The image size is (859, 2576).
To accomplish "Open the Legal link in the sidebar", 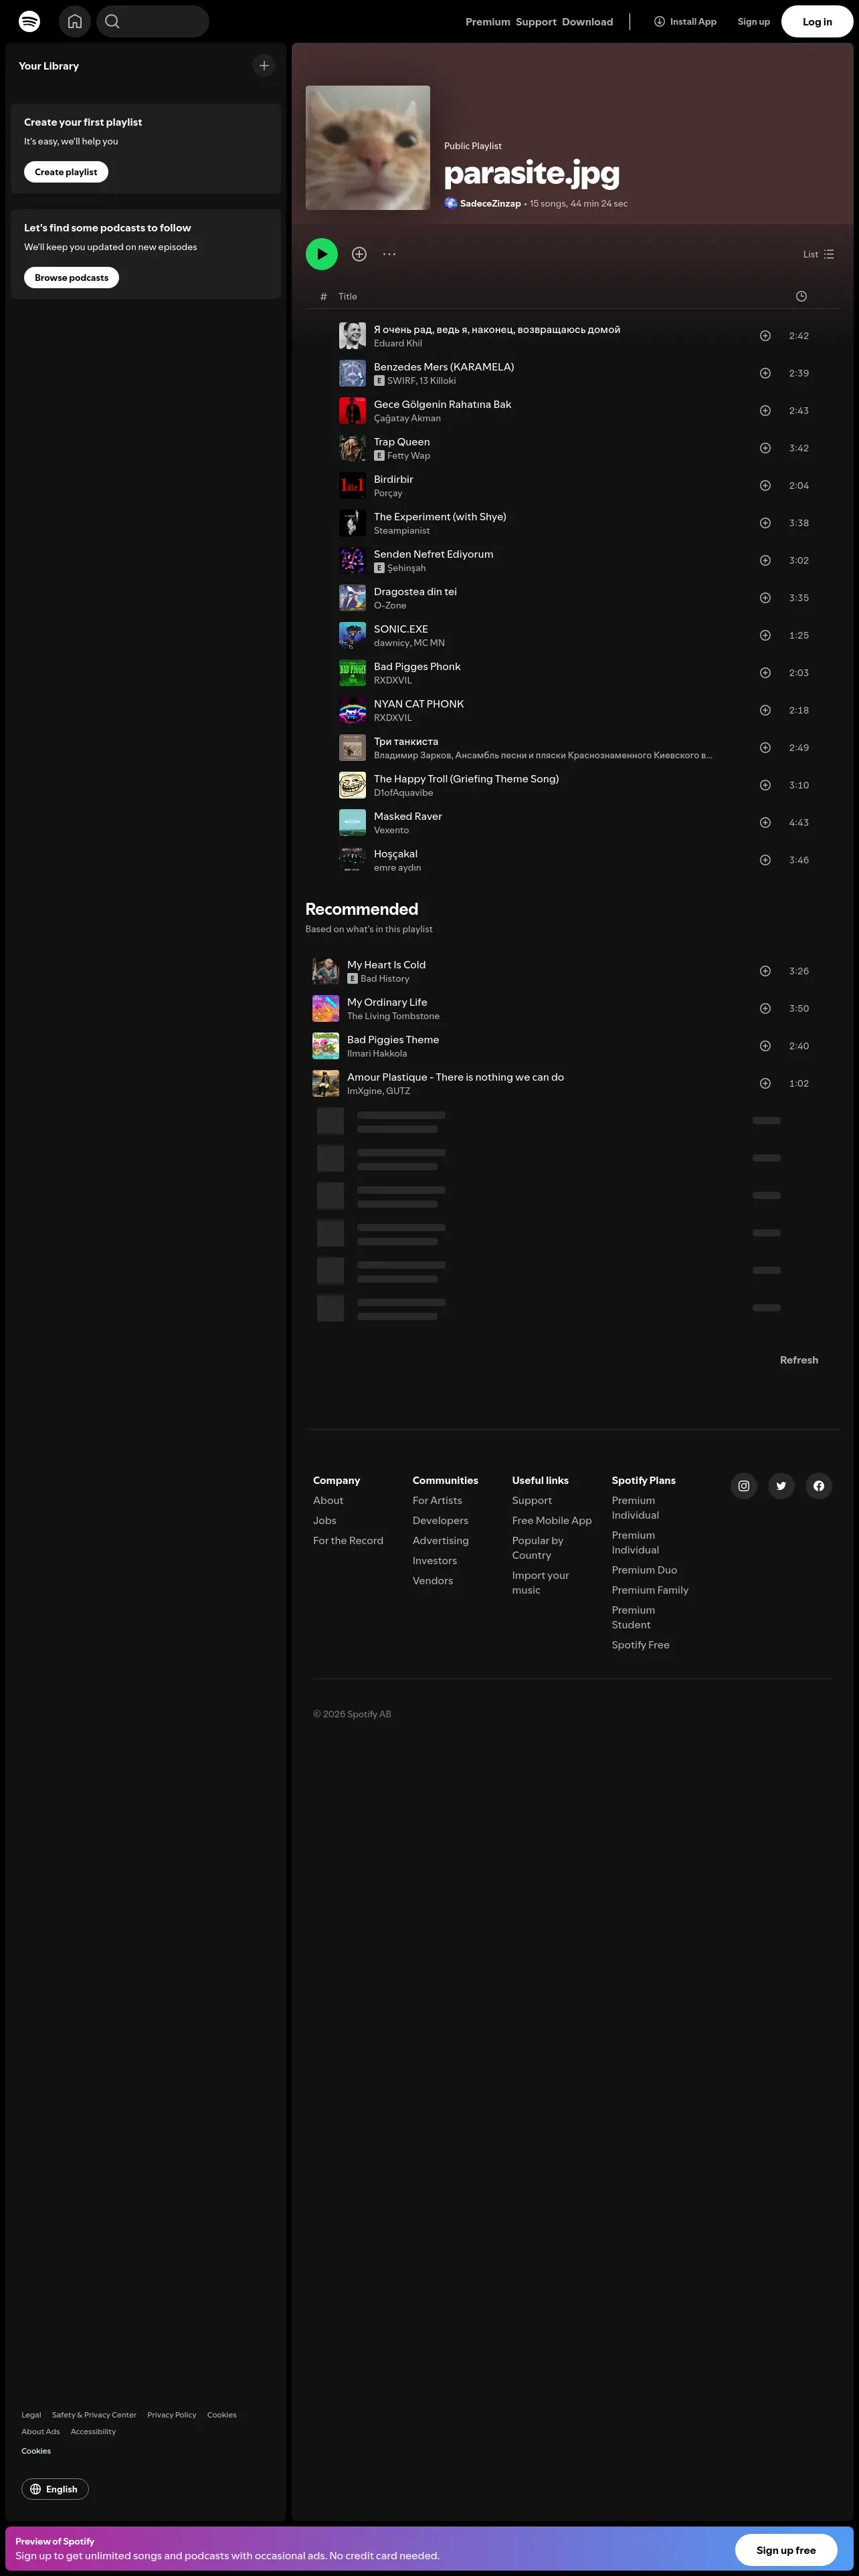I will coord(31,2415).
